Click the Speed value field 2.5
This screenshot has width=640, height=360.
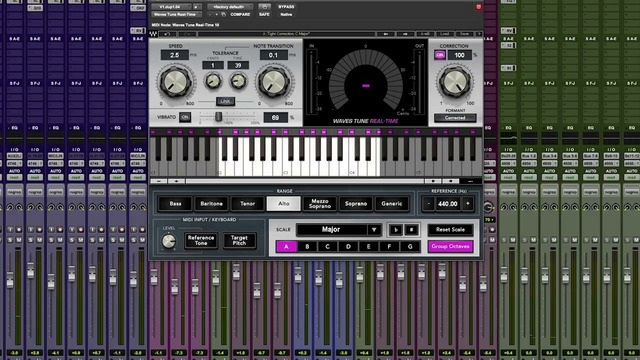pyautogui.click(x=175, y=55)
